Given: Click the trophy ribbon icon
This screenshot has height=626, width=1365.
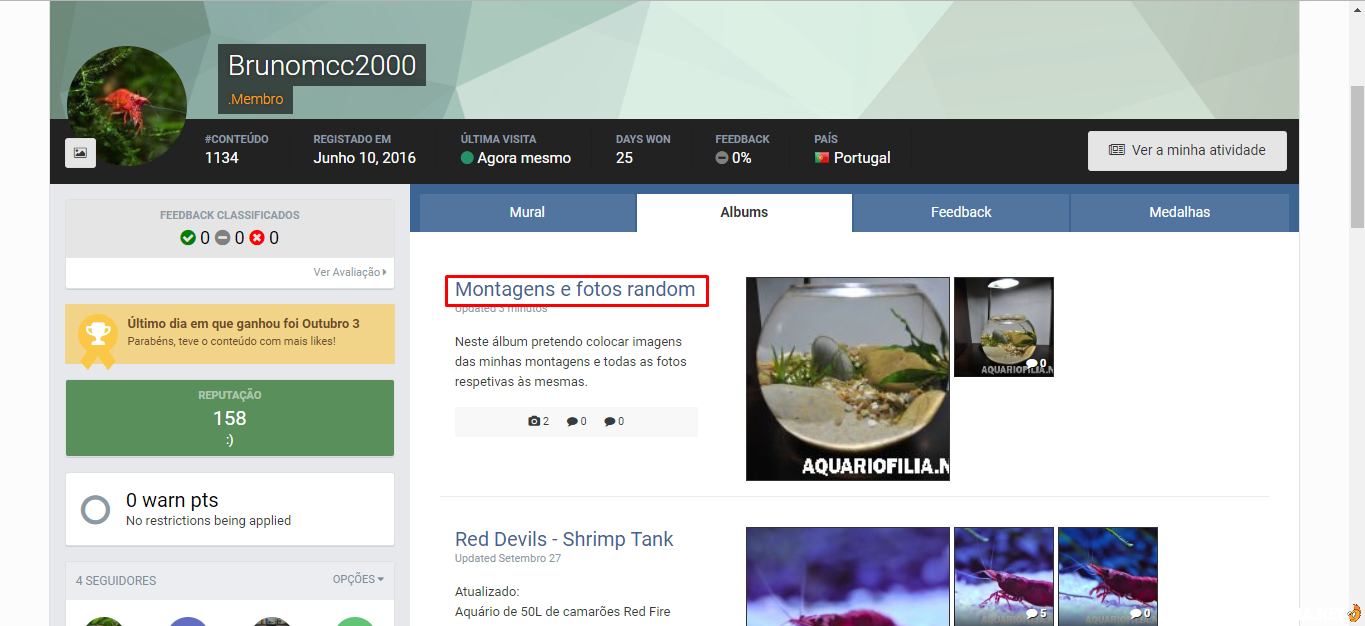Looking at the screenshot, I should pos(97,342).
